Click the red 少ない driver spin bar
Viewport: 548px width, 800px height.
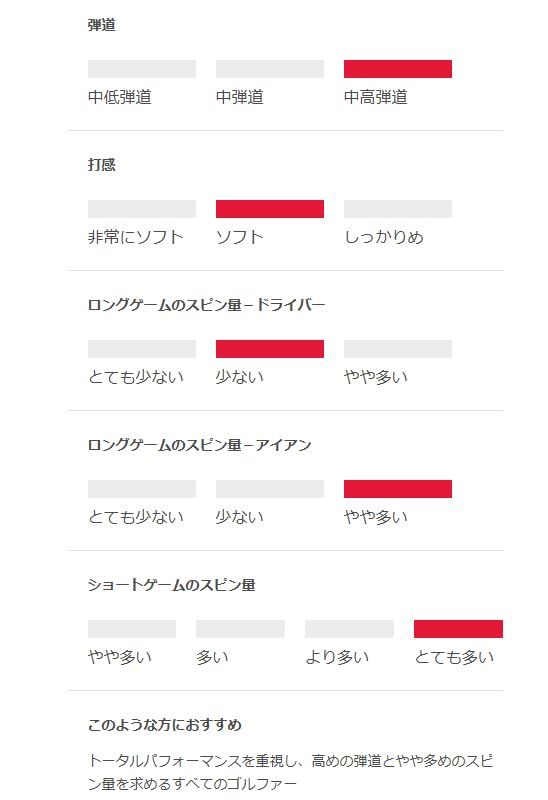pyautogui.click(x=269, y=349)
